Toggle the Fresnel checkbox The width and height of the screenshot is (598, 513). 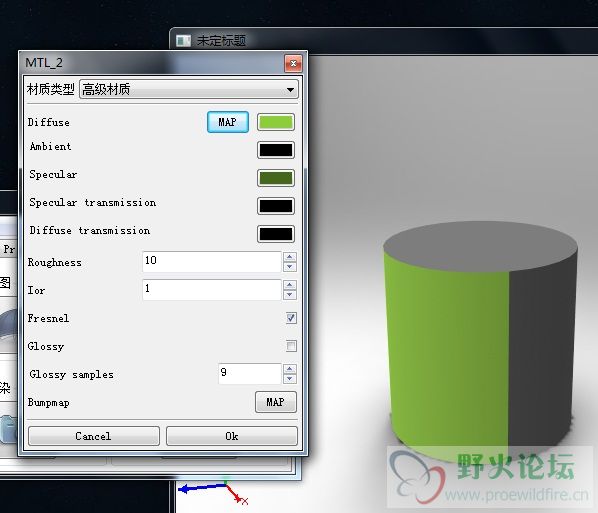(x=291, y=318)
